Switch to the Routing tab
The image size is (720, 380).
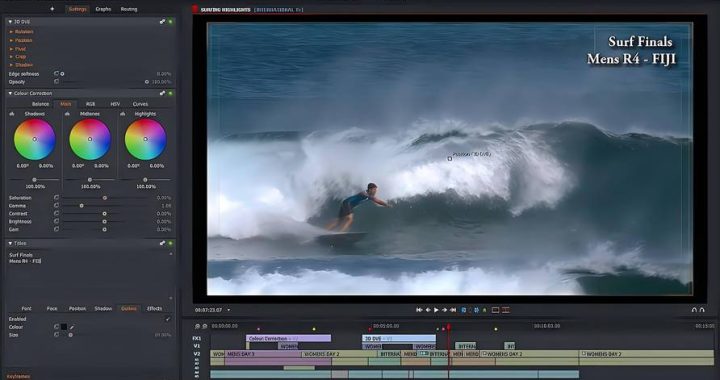click(129, 9)
